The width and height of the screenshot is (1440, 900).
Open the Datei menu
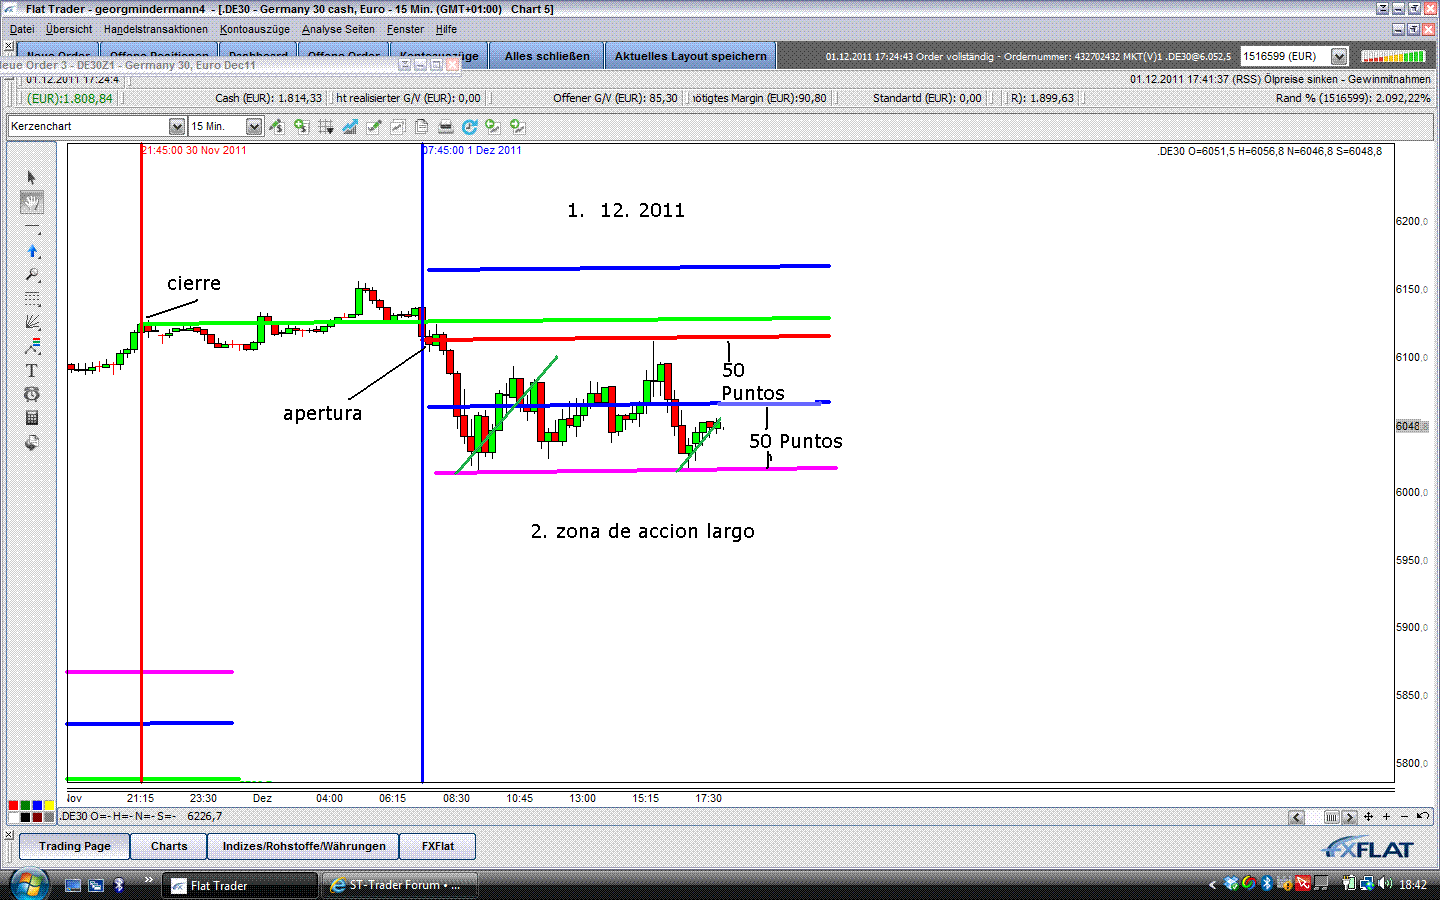pos(22,29)
